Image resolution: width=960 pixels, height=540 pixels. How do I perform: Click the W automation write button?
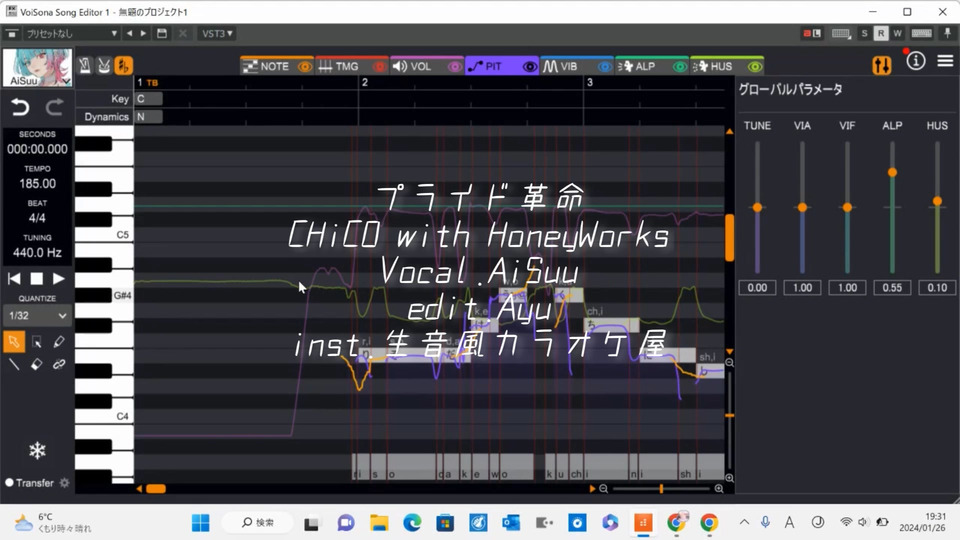897,33
